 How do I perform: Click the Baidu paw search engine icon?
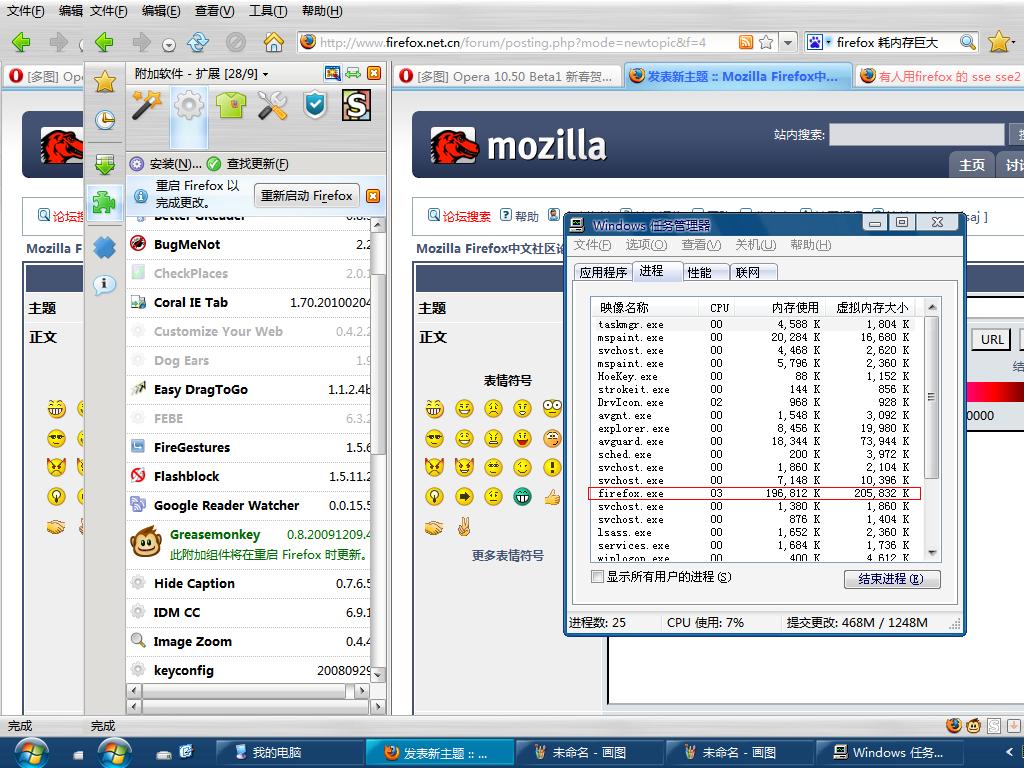(815, 42)
